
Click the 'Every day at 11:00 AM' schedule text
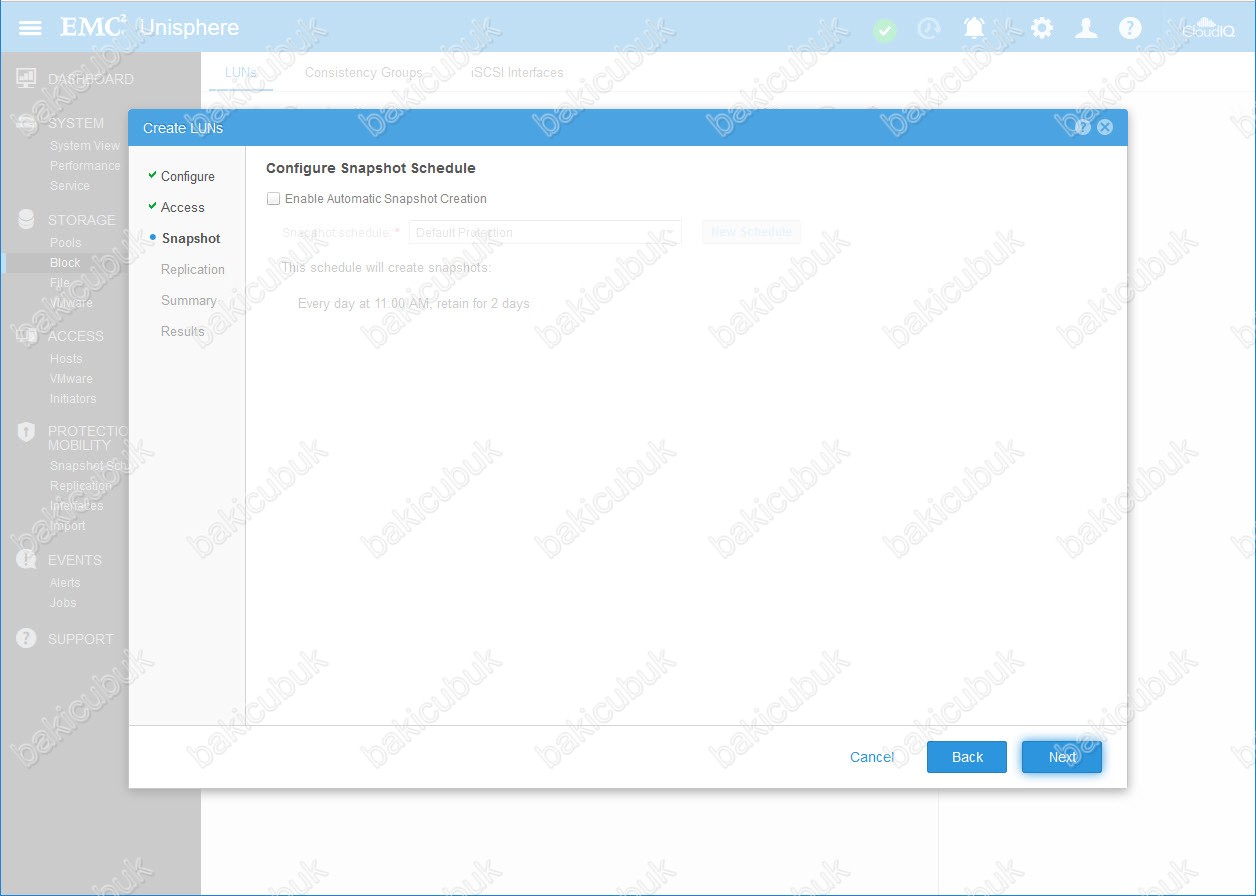(414, 303)
